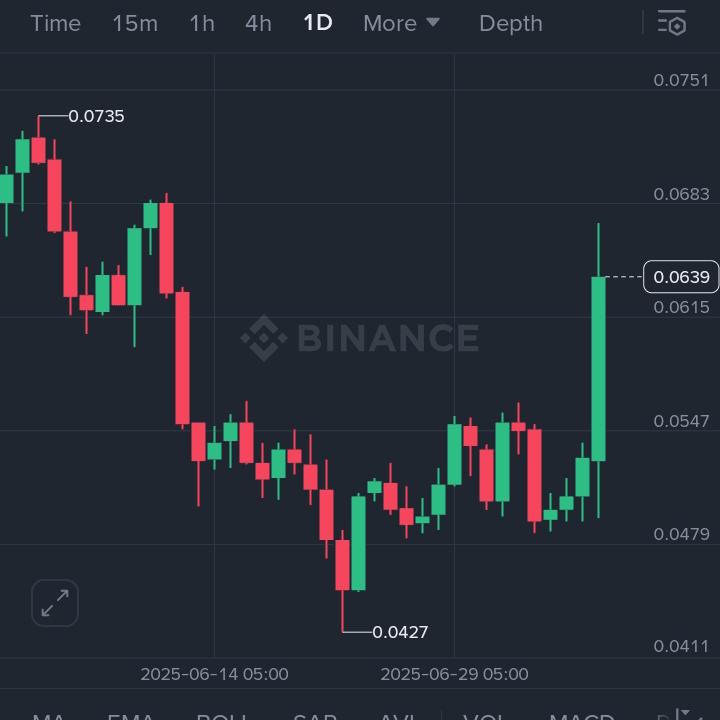The height and width of the screenshot is (720, 720).
Task: Toggle the BOLL indicator
Action: point(221,714)
